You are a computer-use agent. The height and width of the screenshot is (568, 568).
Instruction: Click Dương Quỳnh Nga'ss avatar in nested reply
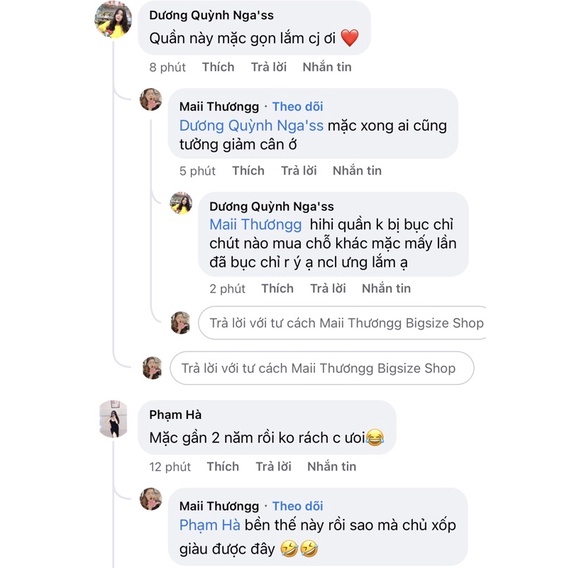pyautogui.click(x=181, y=203)
